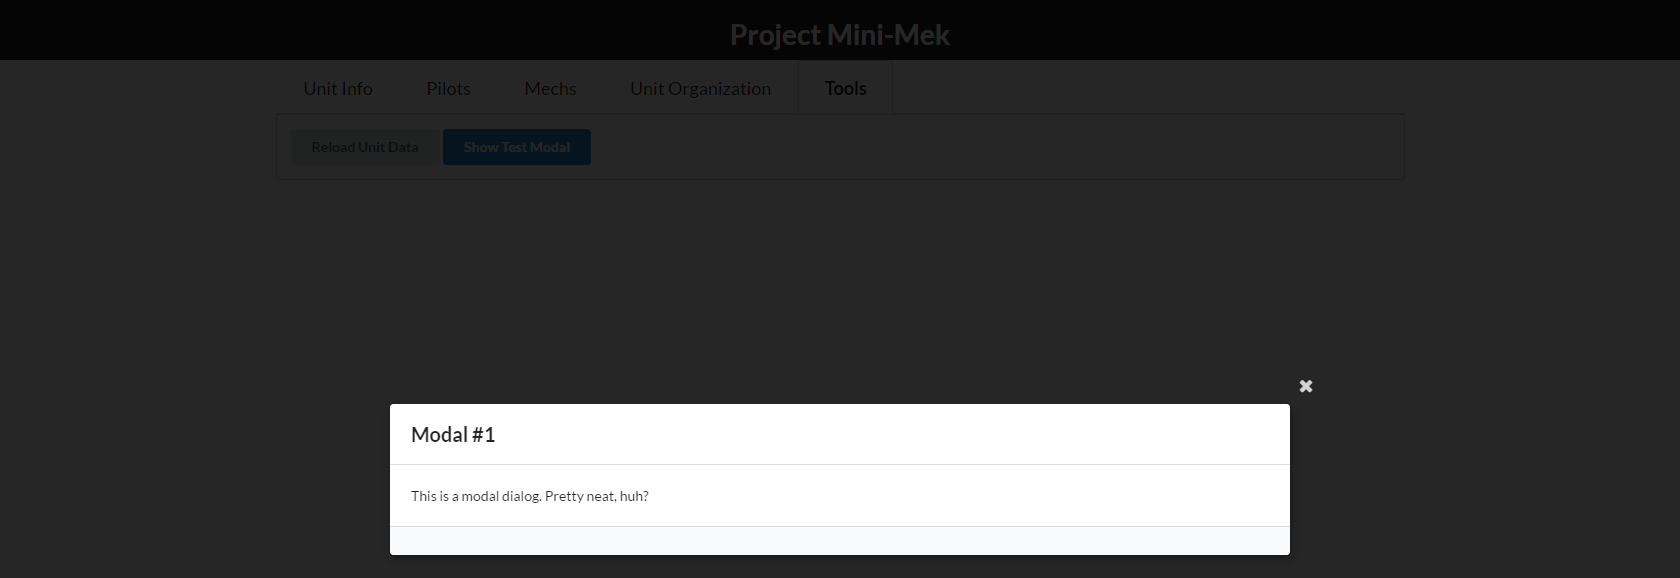Click the modal body sentence about modal dialog
This screenshot has width=1680, height=578.
(x=530, y=496)
